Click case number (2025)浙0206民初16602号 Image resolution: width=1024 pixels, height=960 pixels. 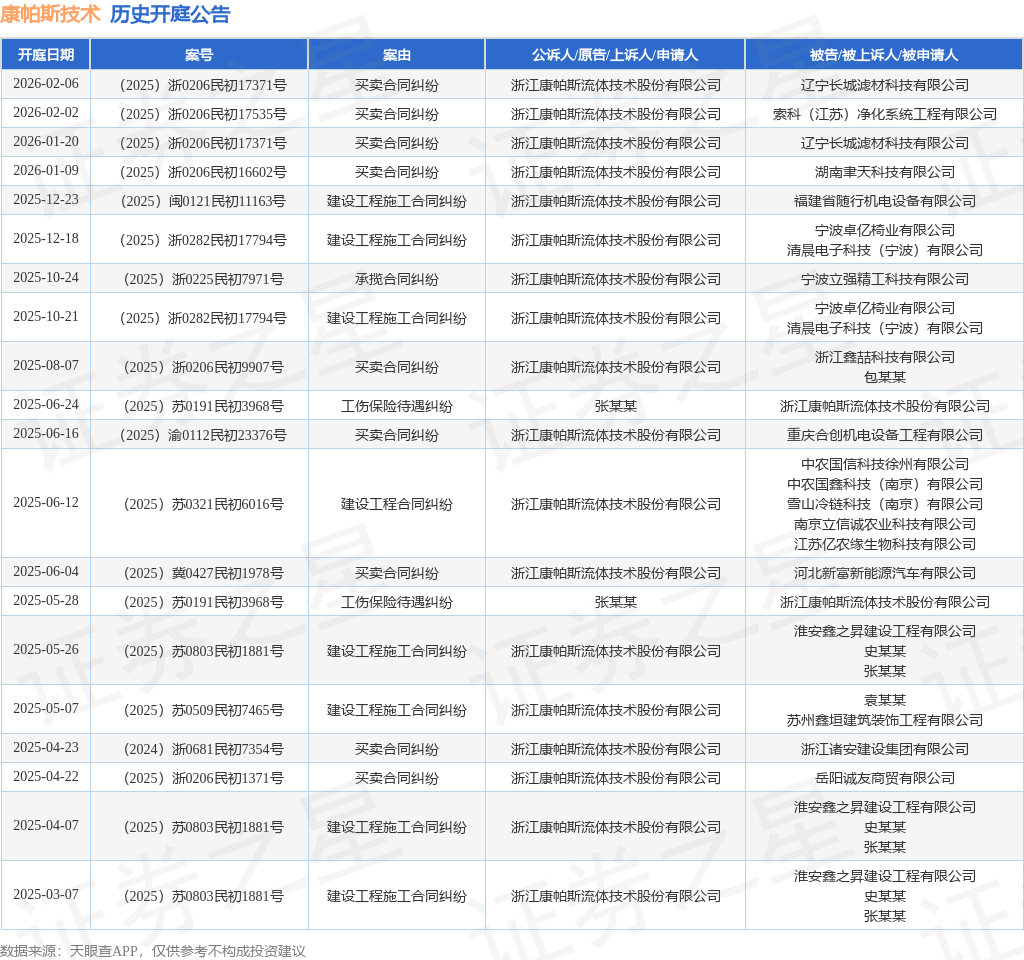click(203, 172)
